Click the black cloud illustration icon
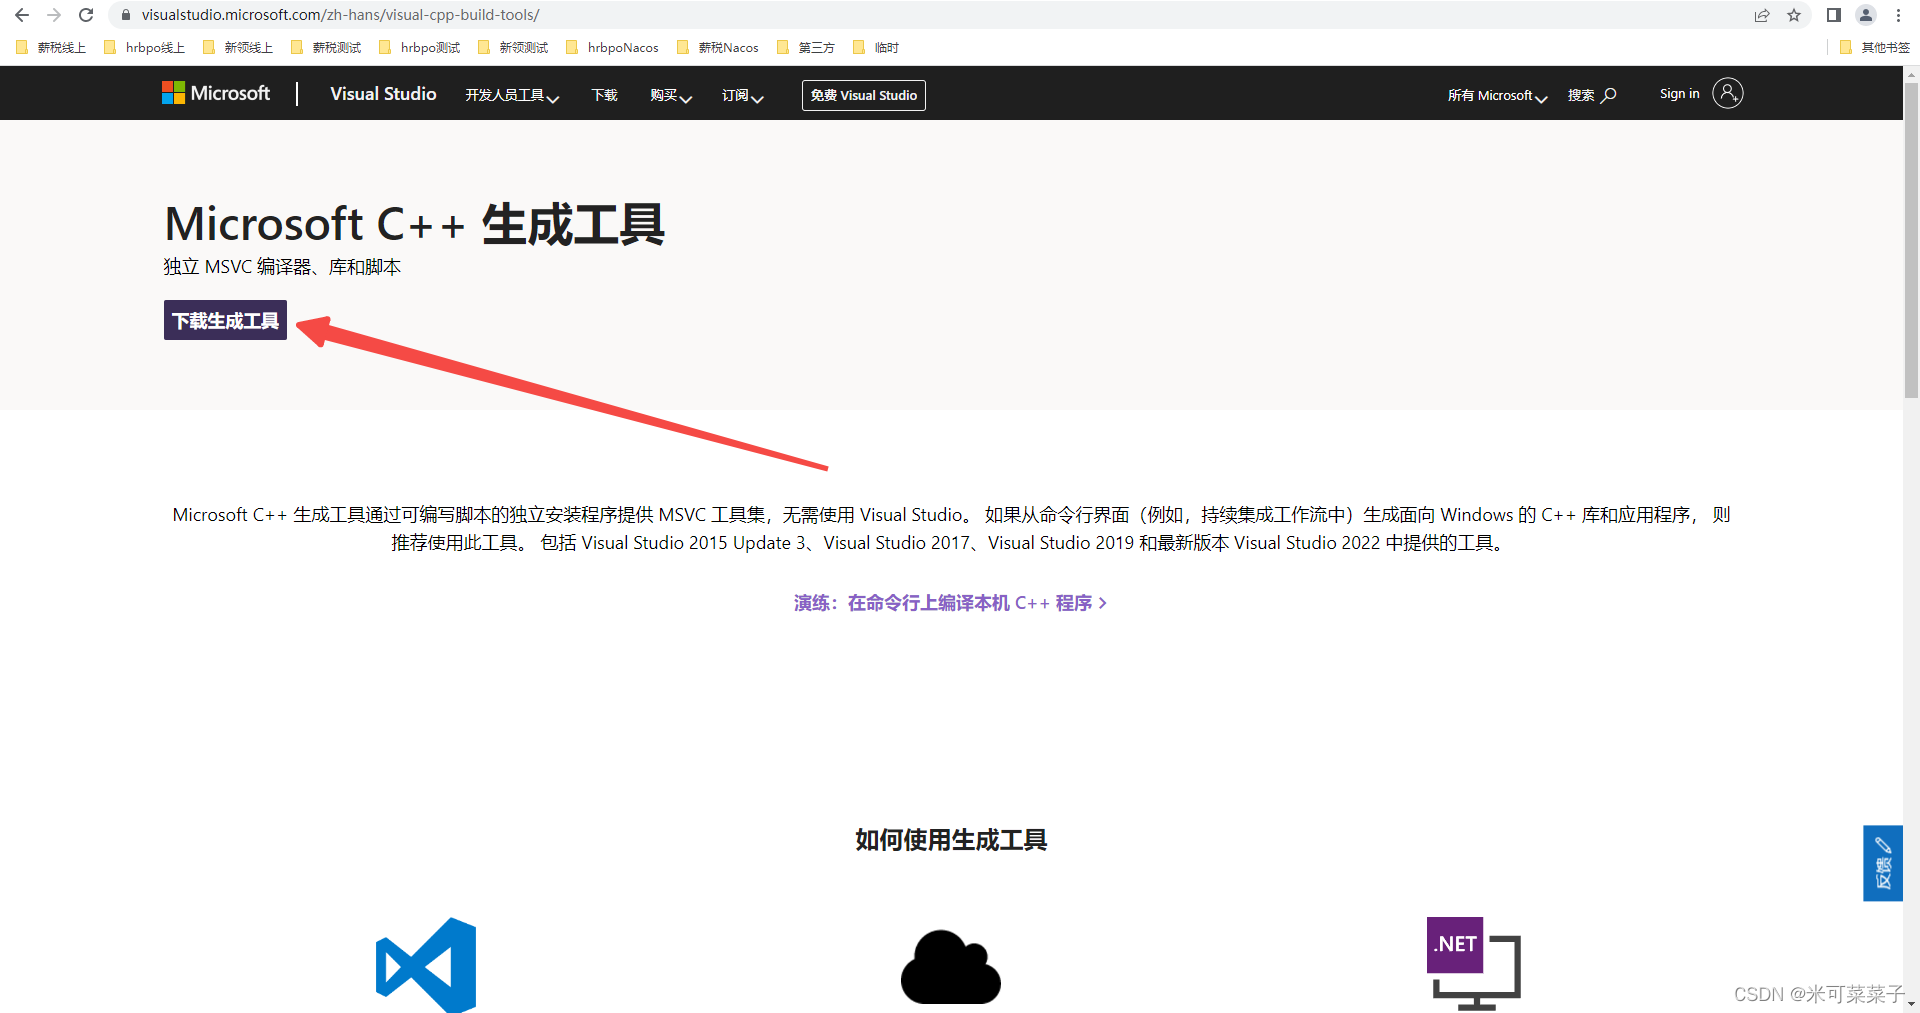1920x1013 pixels. 949,963
